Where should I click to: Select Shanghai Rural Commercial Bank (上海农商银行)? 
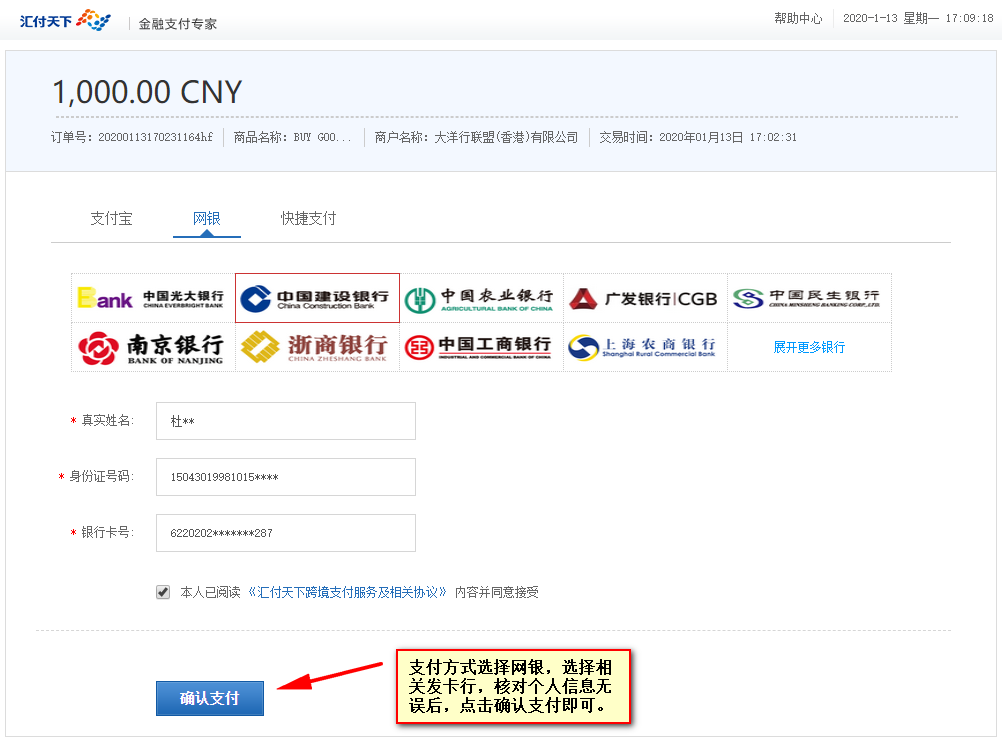tap(645, 347)
